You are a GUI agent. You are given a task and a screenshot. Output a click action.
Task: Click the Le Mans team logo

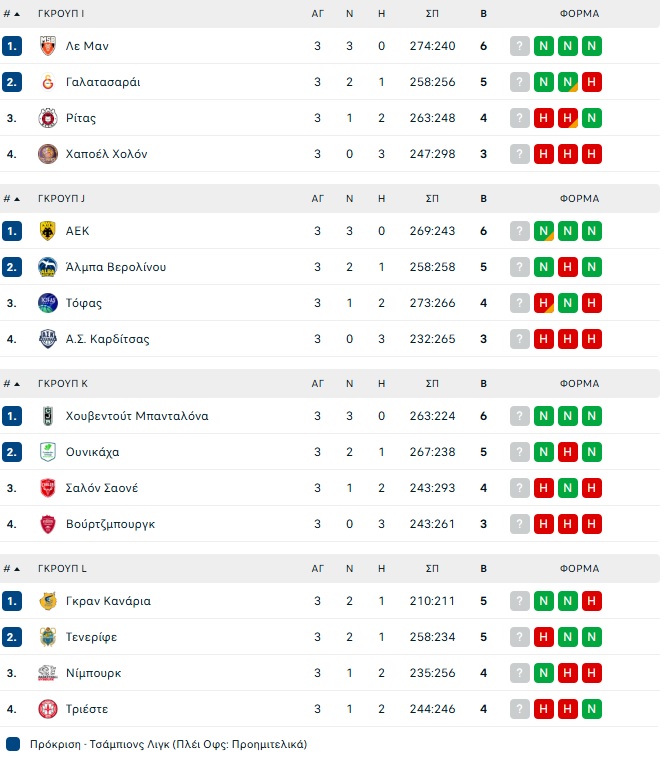pyautogui.click(x=47, y=46)
